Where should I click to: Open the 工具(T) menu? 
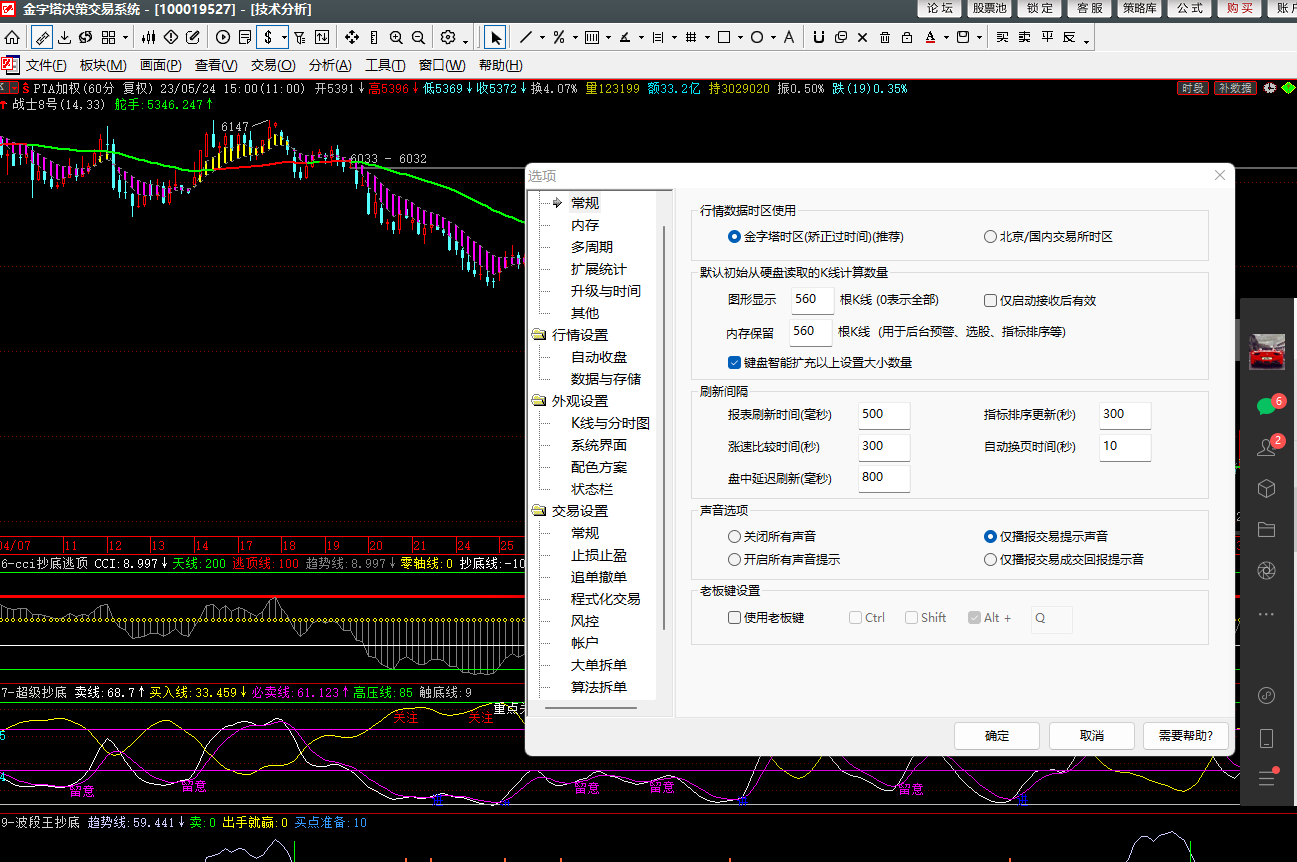tap(385, 65)
